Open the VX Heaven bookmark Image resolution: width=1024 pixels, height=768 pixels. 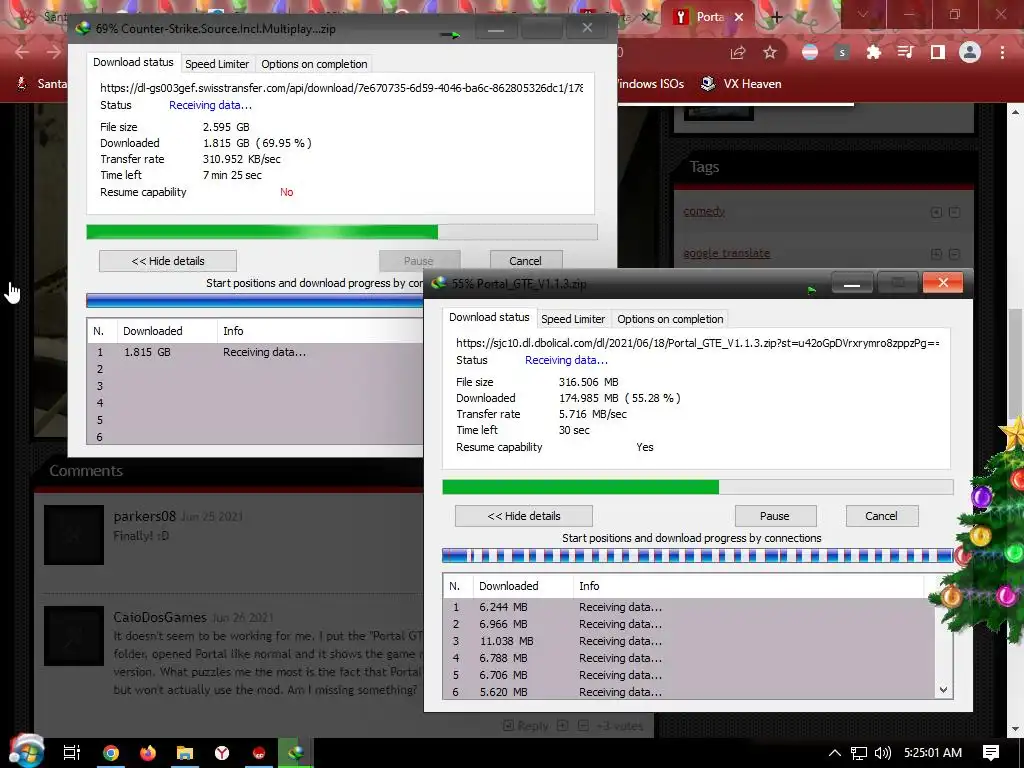point(741,84)
